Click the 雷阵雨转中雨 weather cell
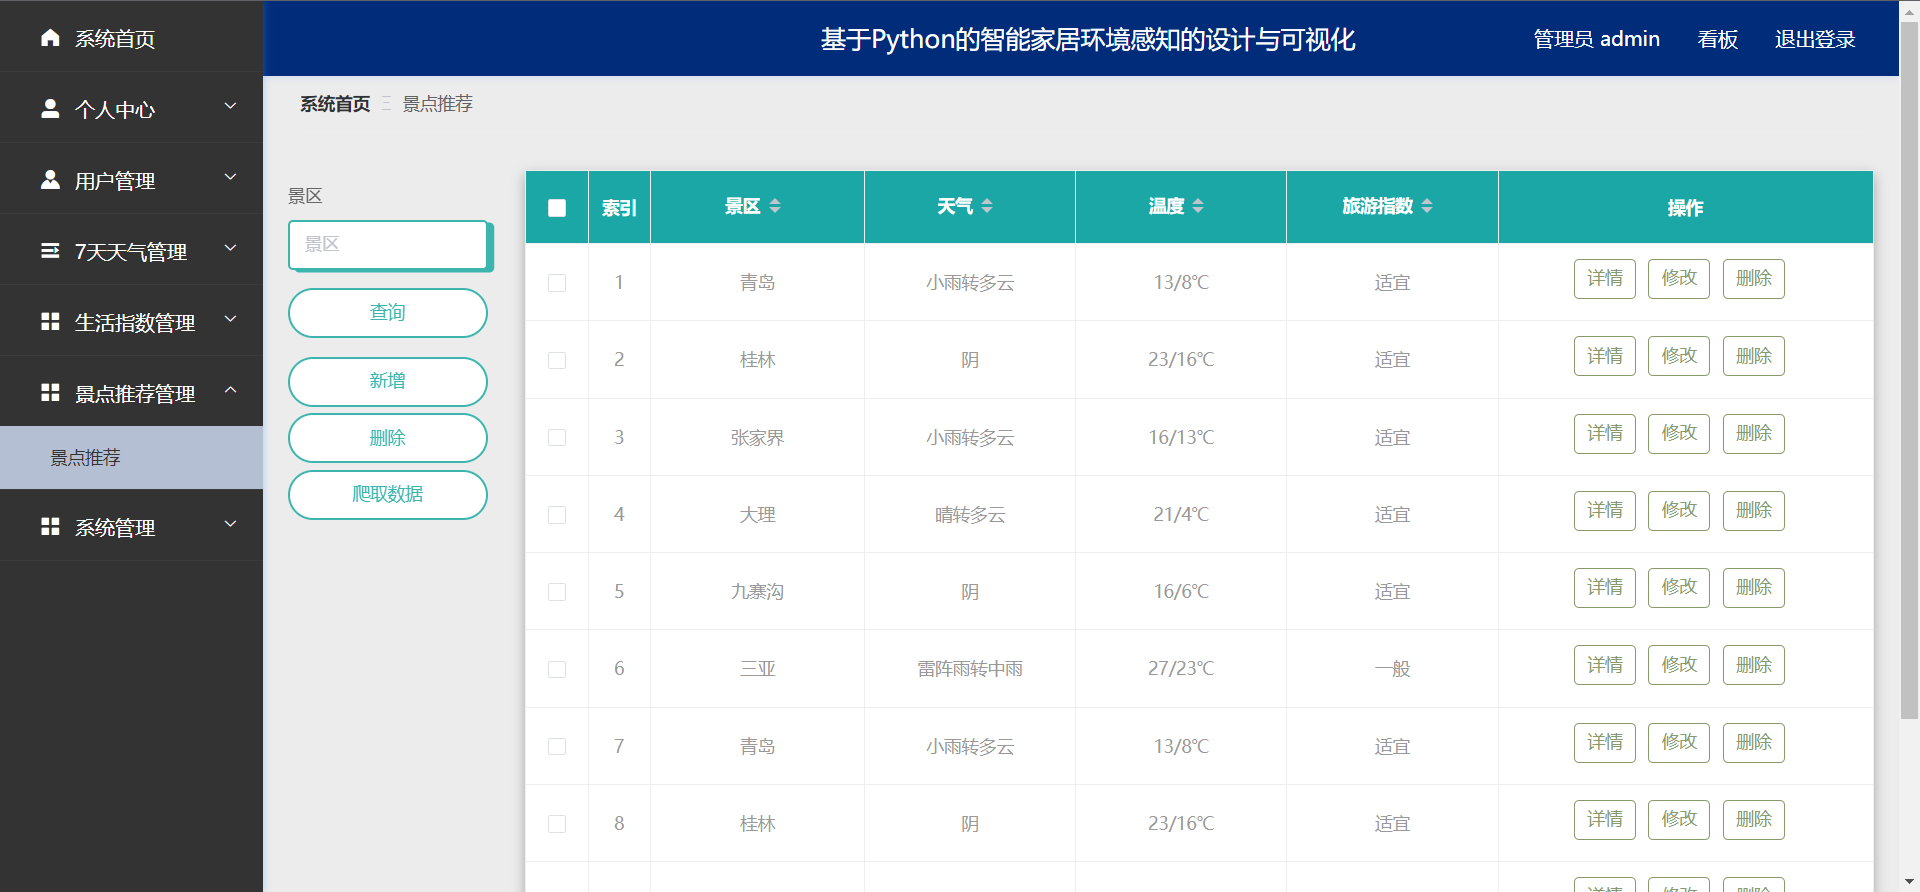This screenshot has height=892, width=1920. point(970,669)
